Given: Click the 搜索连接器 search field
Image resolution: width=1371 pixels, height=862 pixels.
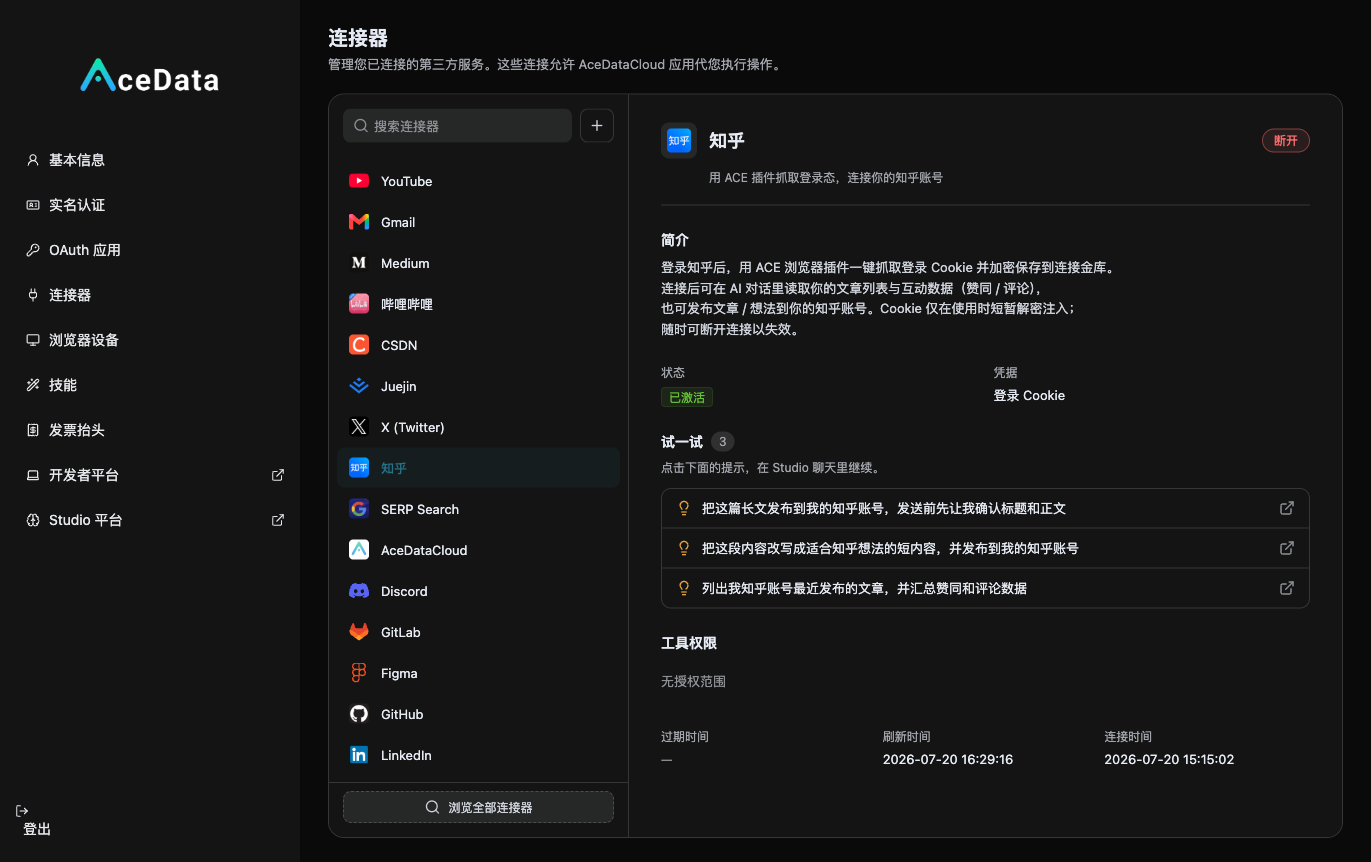Looking at the screenshot, I should point(457,126).
